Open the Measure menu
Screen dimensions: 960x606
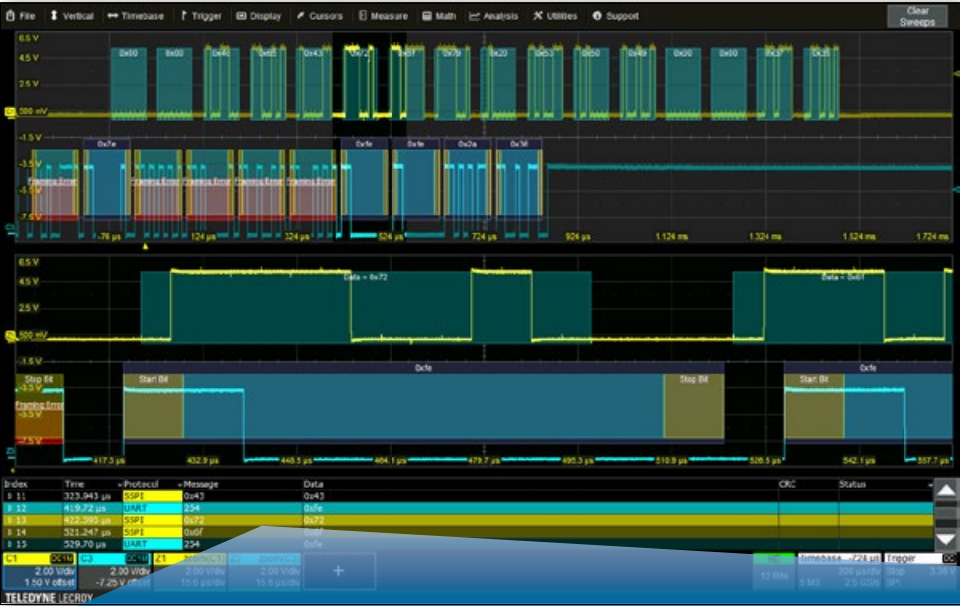pos(384,16)
